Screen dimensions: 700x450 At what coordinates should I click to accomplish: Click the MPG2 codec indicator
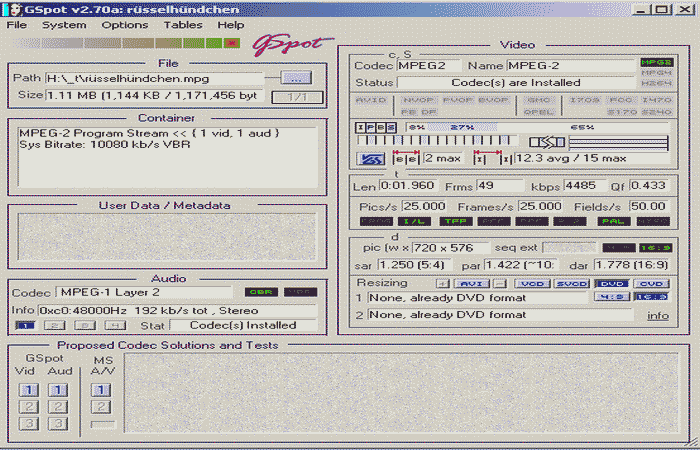(x=655, y=63)
